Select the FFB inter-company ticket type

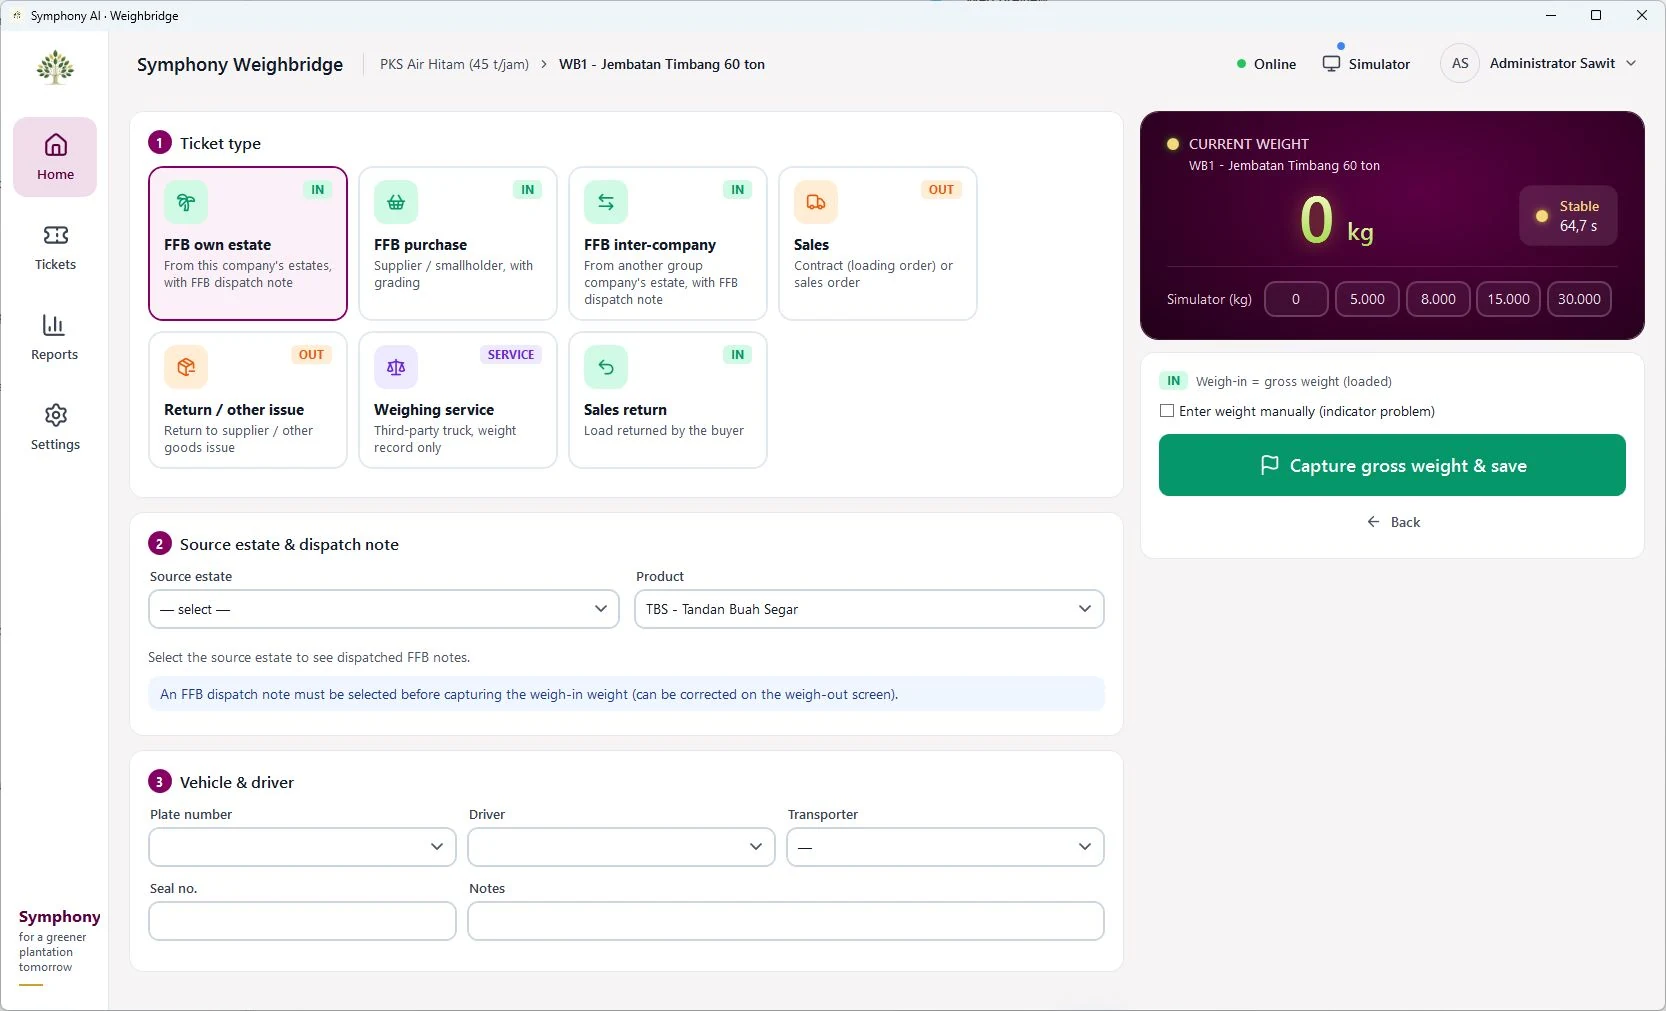pos(668,244)
